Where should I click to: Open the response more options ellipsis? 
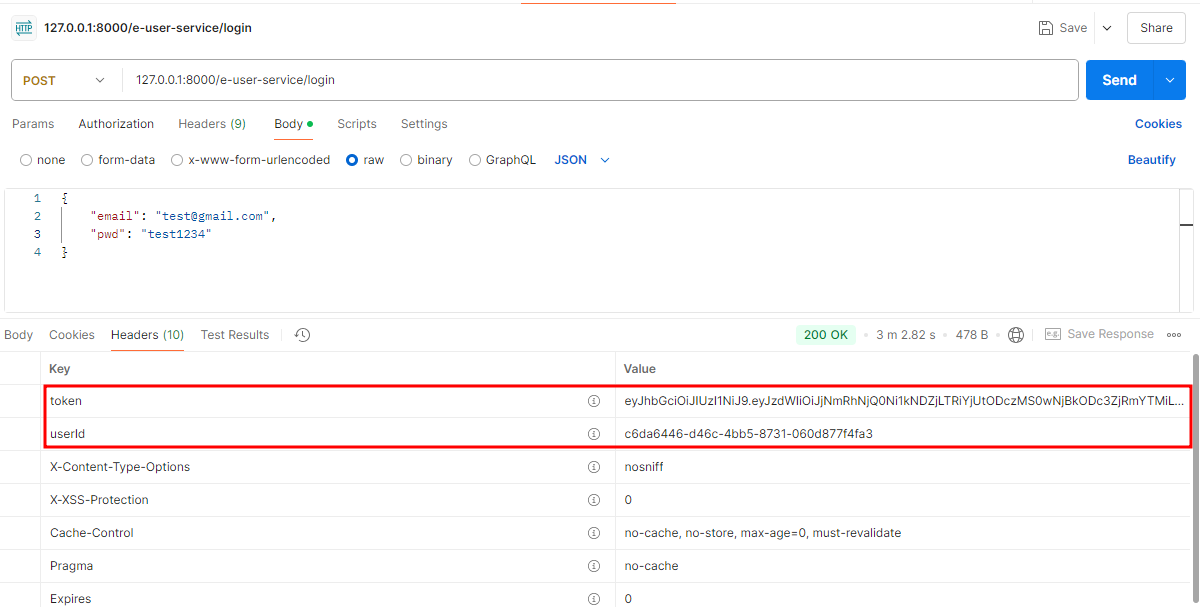coord(1174,335)
